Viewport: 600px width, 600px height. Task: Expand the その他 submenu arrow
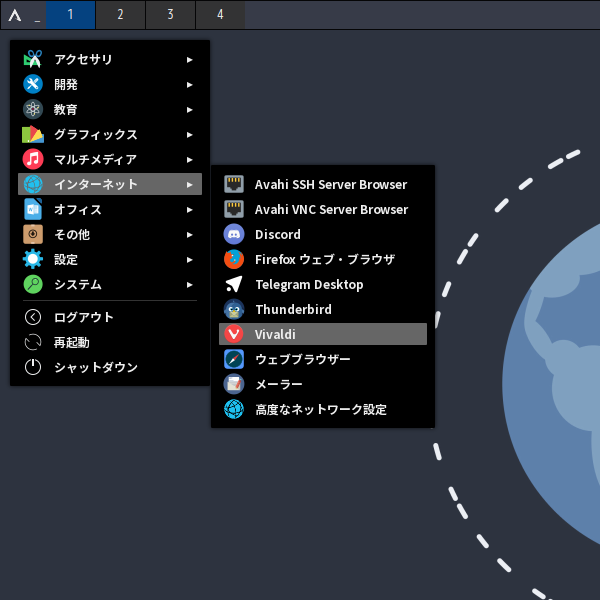point(189,235)
